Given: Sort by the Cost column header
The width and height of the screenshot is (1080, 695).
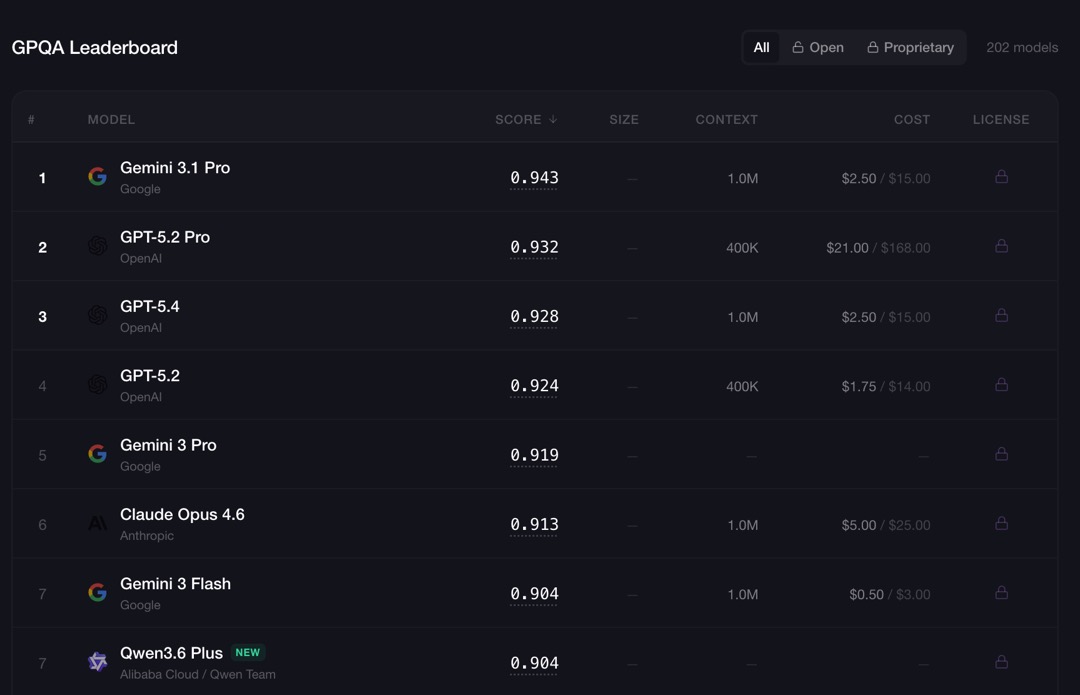Looking at the screenshot, I should (x=911, y=119).
